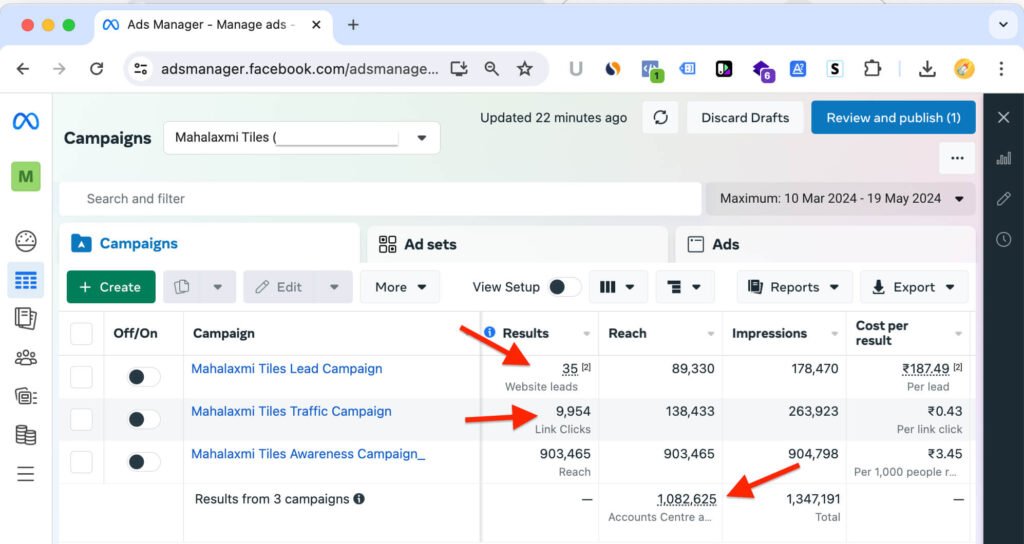Check the Awareness Campaign row checkbox

(x=81, y=462)
